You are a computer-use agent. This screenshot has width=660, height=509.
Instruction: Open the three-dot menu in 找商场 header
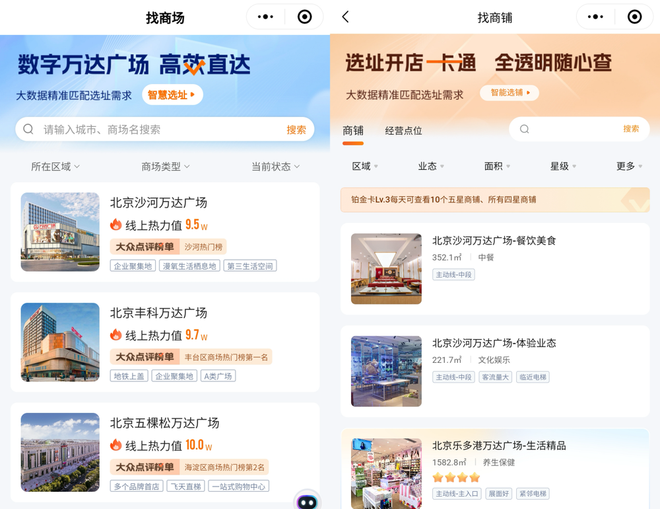[265, 17]
